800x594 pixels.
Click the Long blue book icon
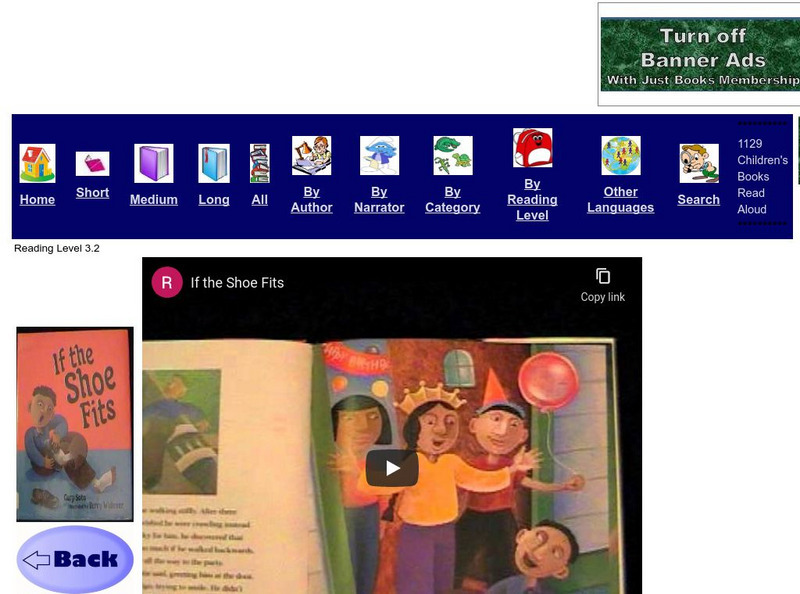click(214, 163)
